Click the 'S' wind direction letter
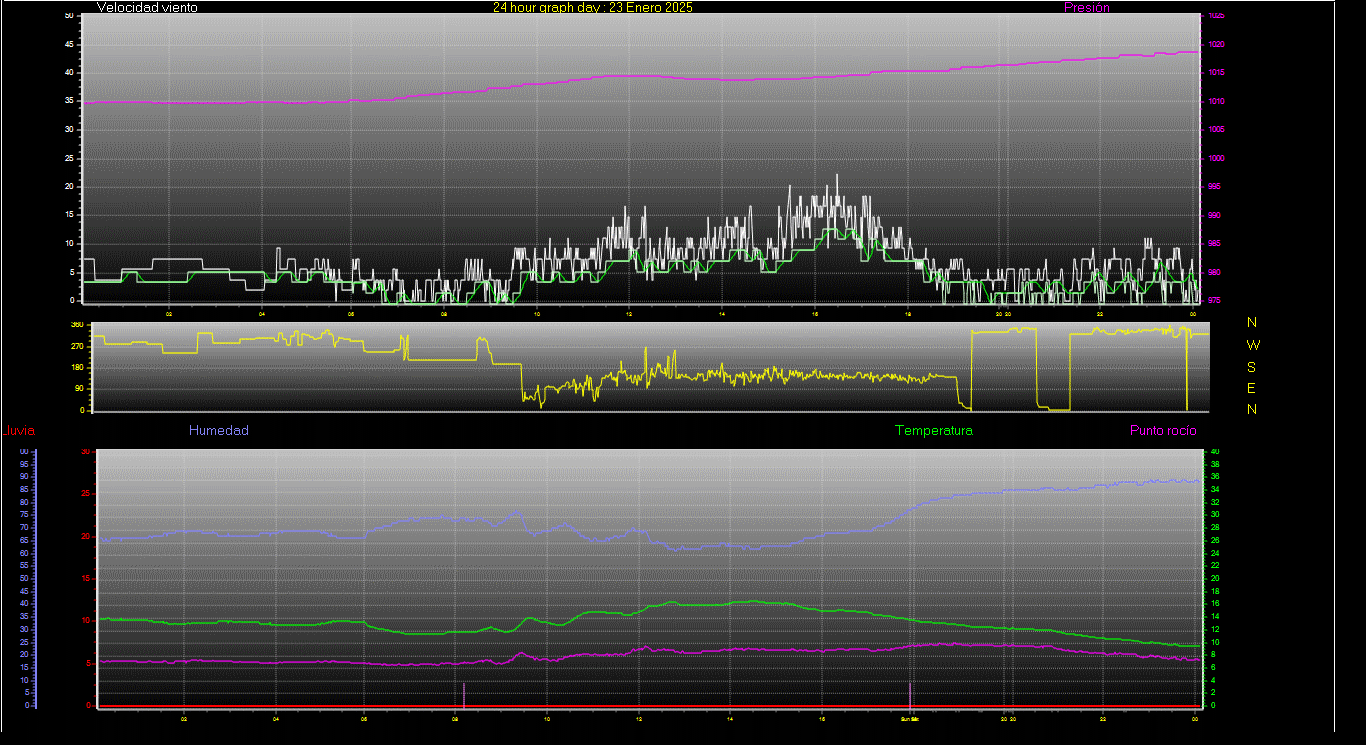 [x=1253, y=367]
